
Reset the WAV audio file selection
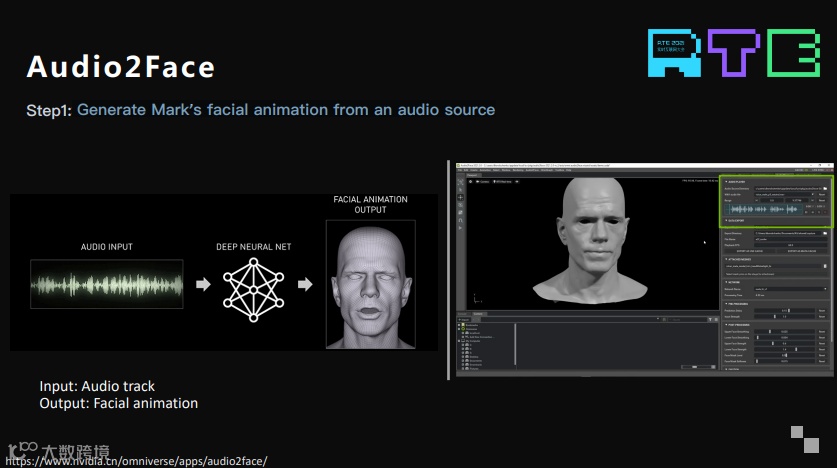(x=822, y=194)
